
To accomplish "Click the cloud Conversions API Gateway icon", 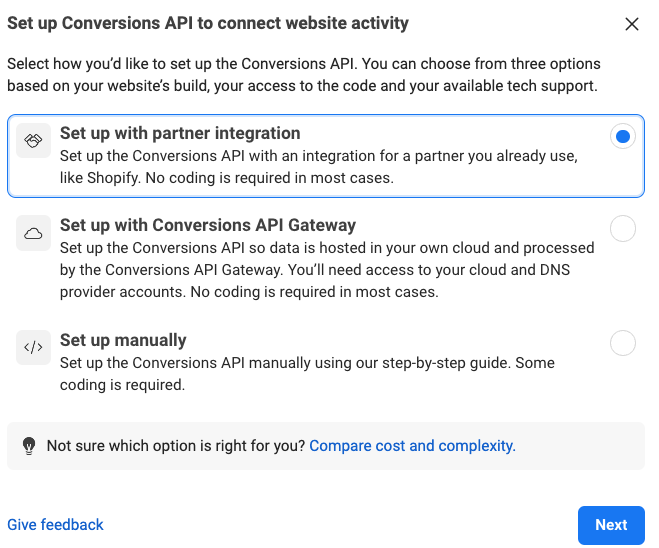I will 34,234.
